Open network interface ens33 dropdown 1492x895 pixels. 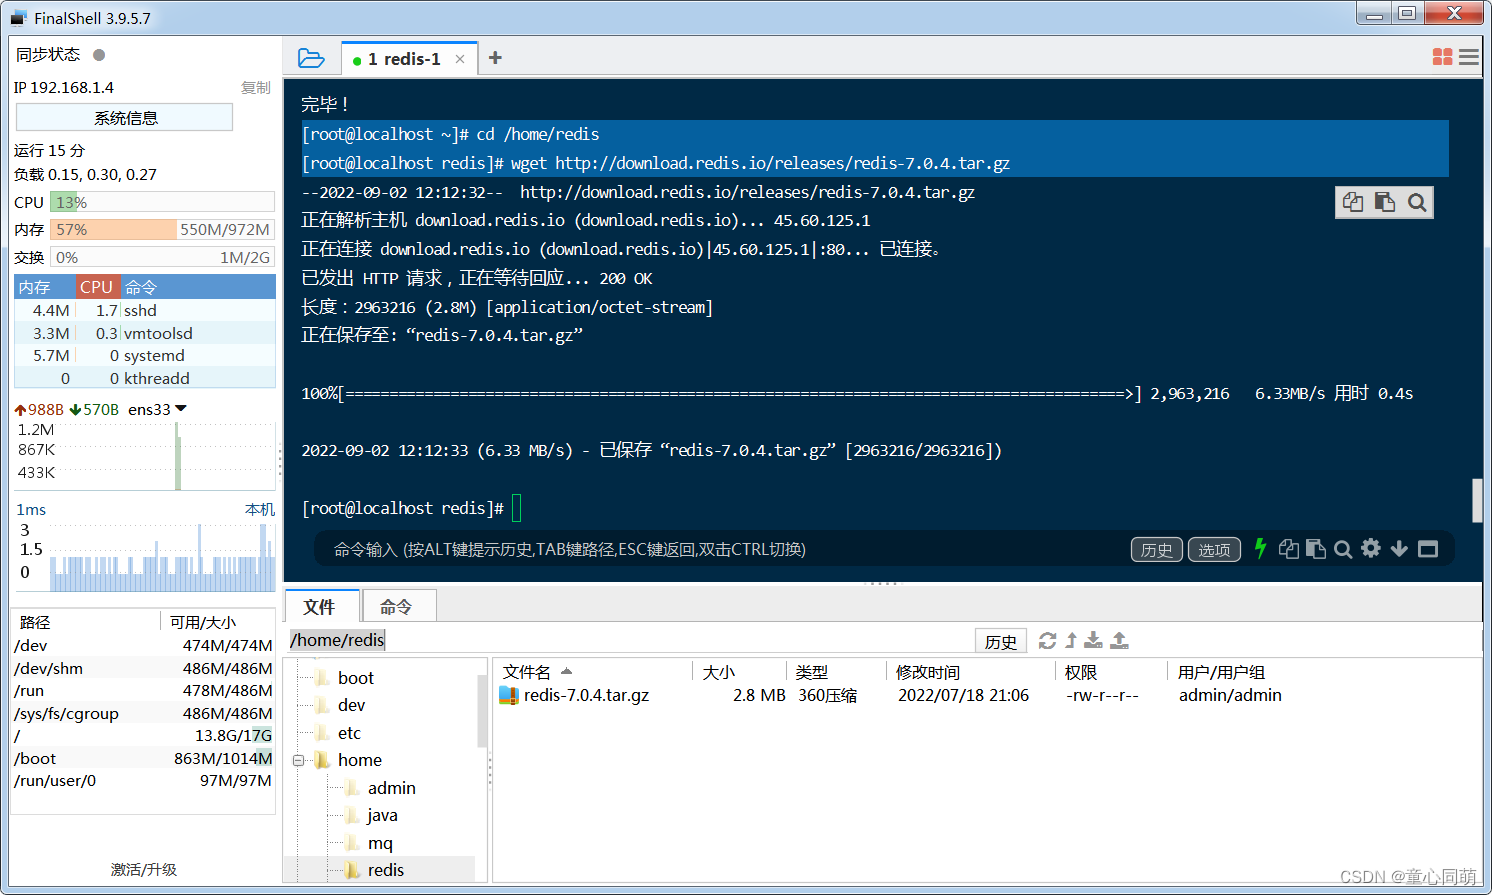[181, 408]
